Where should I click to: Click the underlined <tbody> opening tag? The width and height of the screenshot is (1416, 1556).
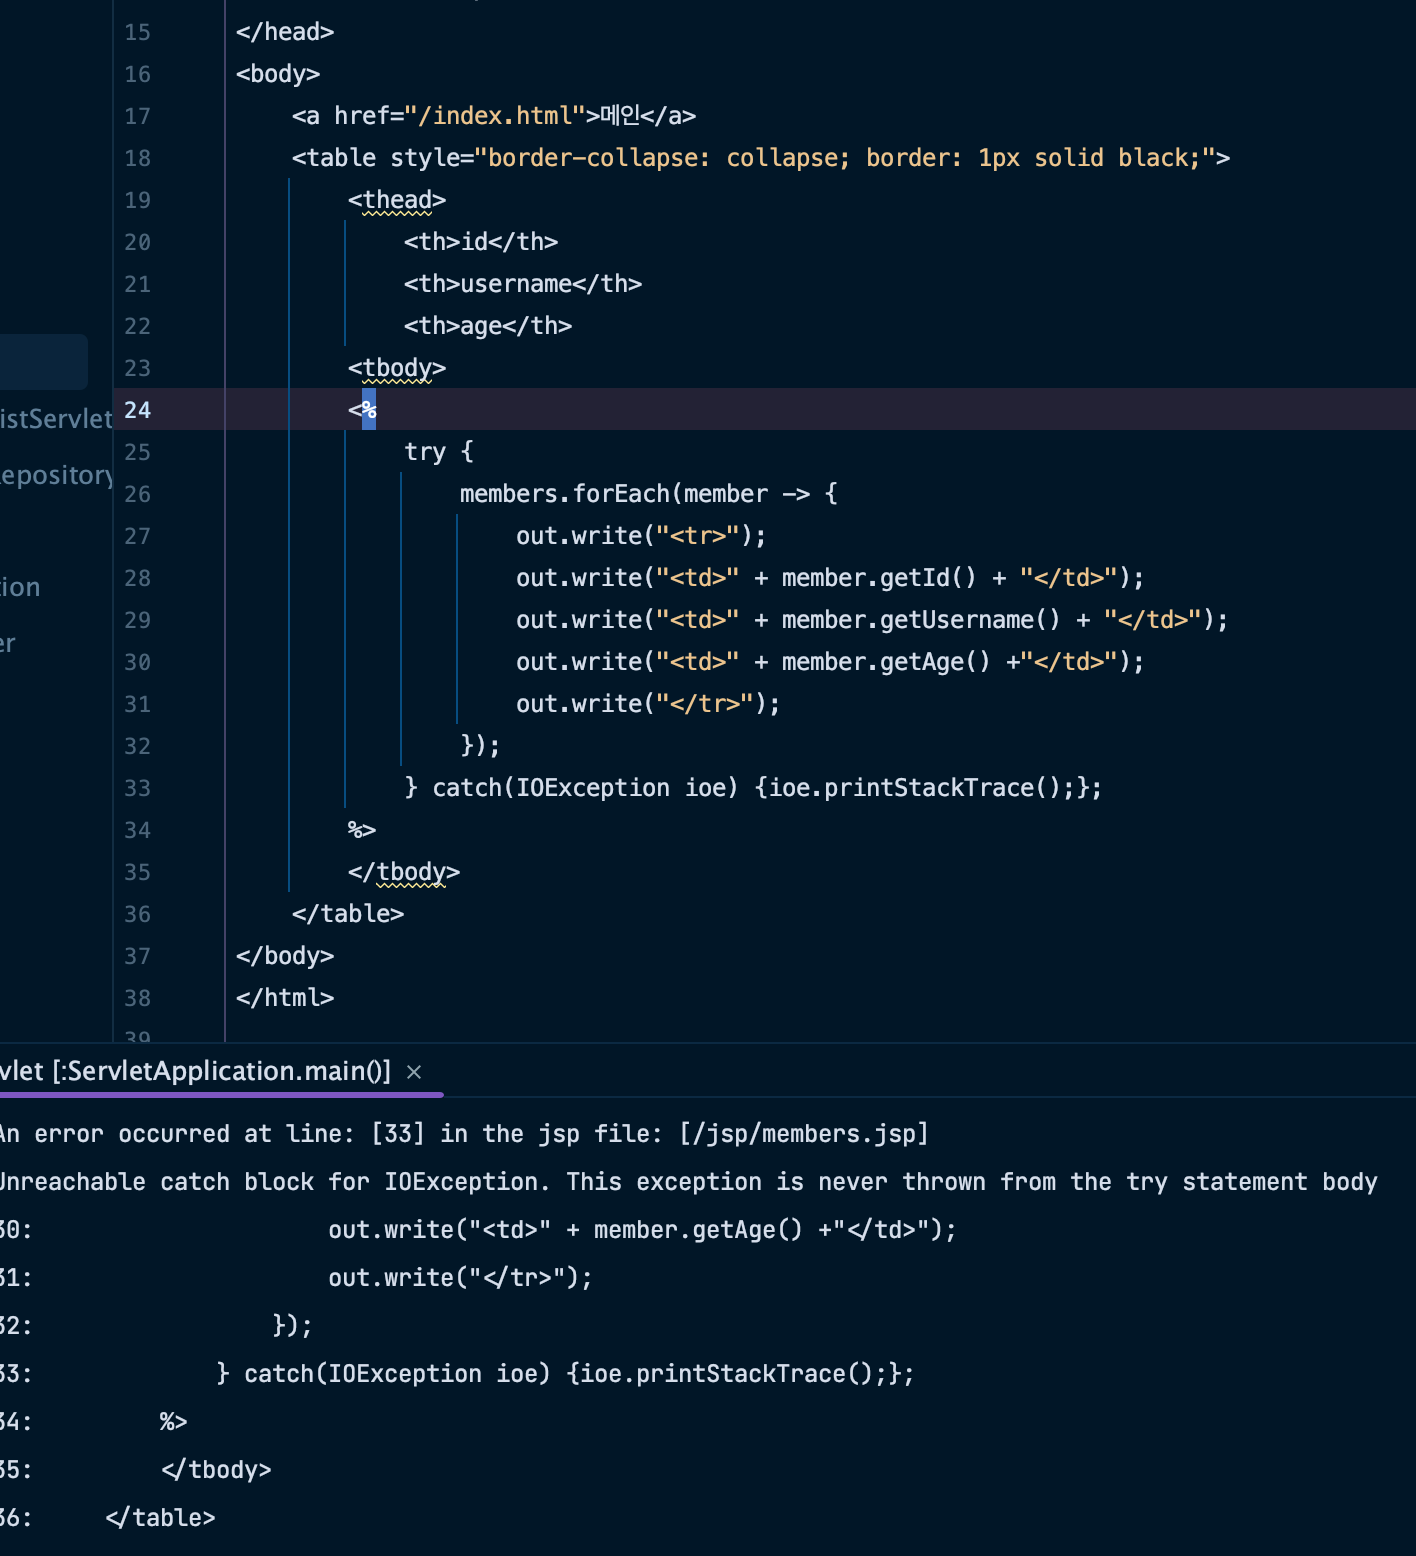tap(397, 368)
